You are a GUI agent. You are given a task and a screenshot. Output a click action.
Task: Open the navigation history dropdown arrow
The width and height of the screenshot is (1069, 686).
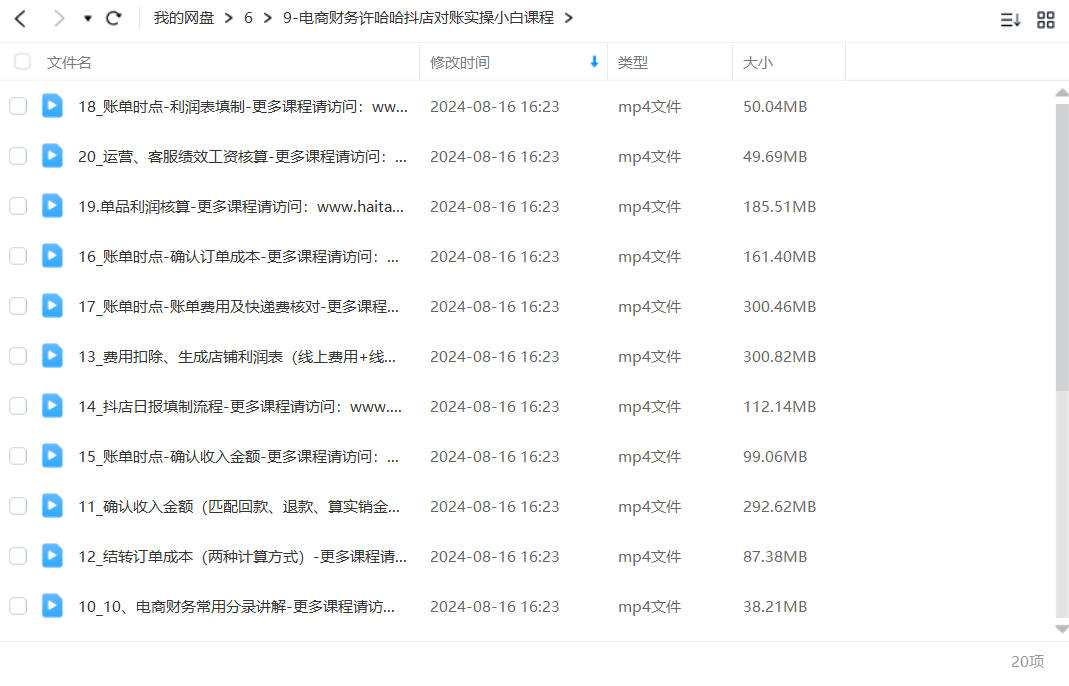(87, 18)
